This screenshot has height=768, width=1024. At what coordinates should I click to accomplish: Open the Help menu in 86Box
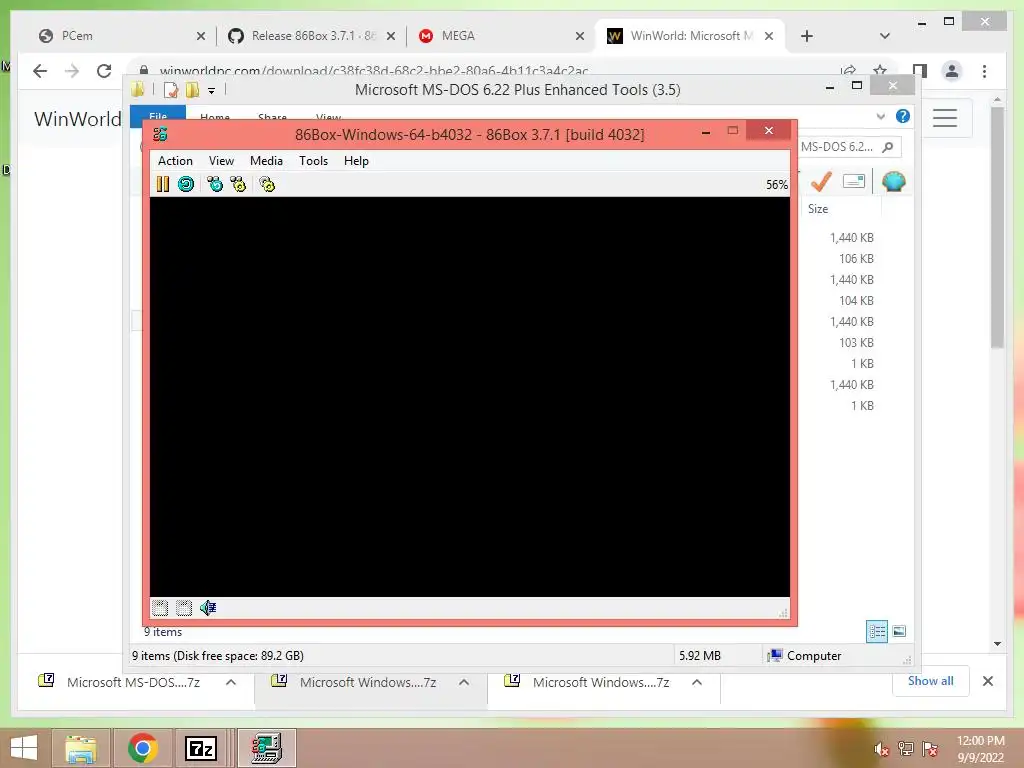click(x=357, y=161)
